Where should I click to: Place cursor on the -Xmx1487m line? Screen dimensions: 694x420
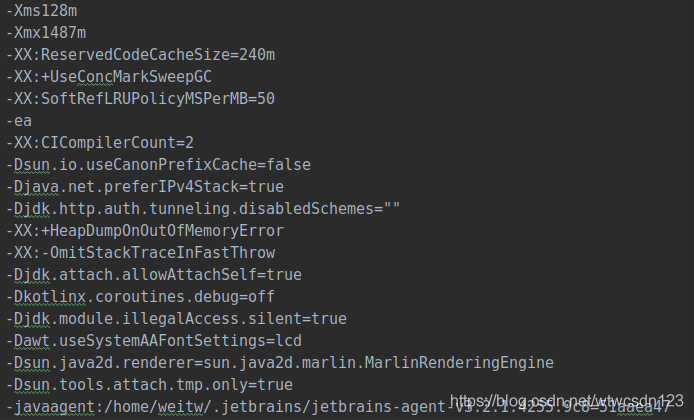46,33
